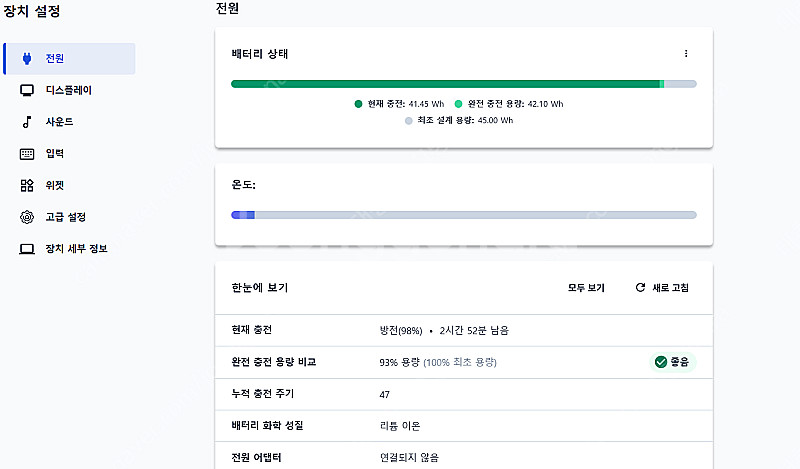
Task: Click the green checkmark in 좋음 badge
Action: (x=660, y=362)
